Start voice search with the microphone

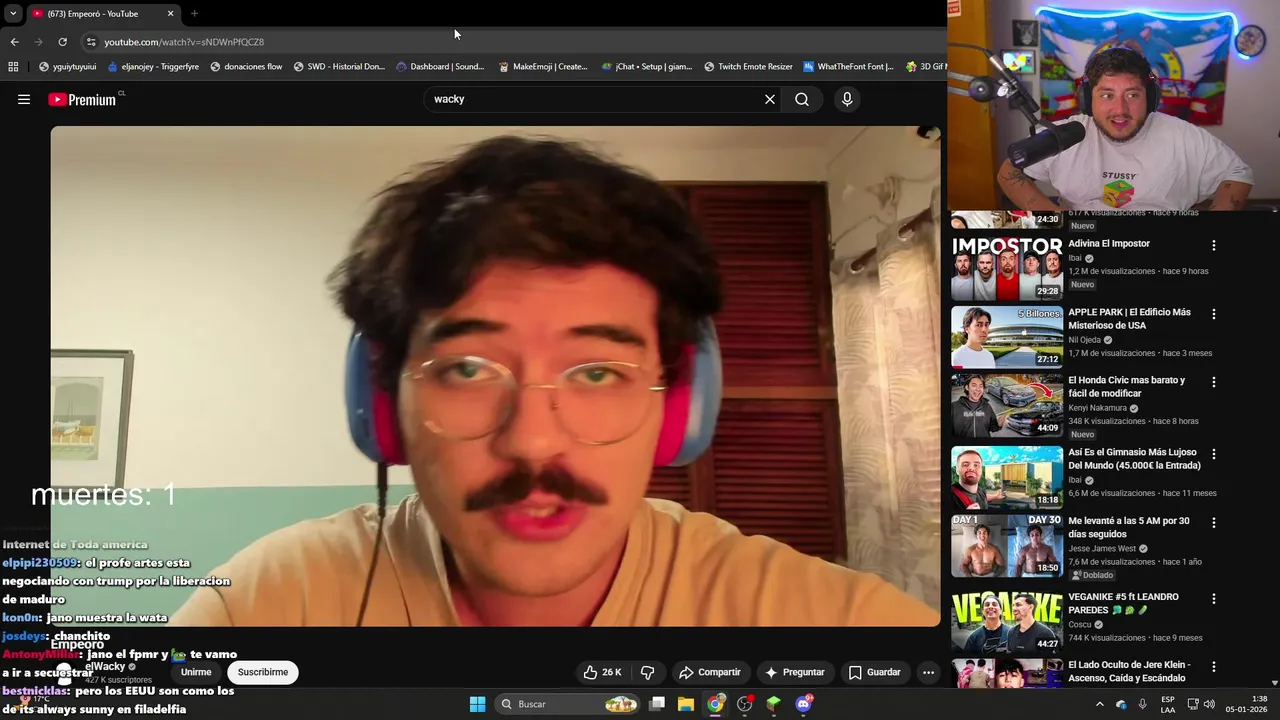click(x=847, y=99)
